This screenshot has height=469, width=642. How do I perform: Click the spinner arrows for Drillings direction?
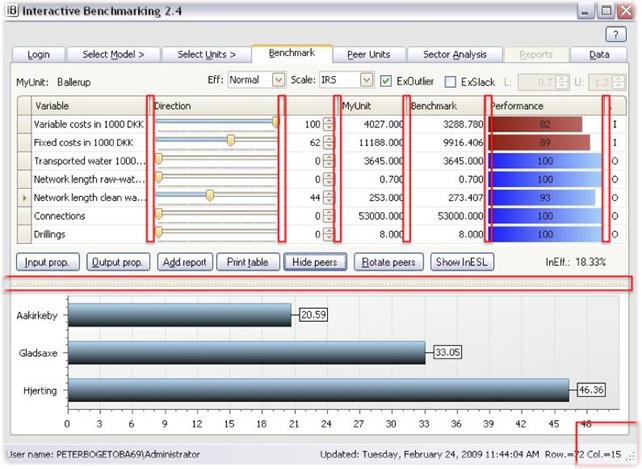tap(328, 235)
